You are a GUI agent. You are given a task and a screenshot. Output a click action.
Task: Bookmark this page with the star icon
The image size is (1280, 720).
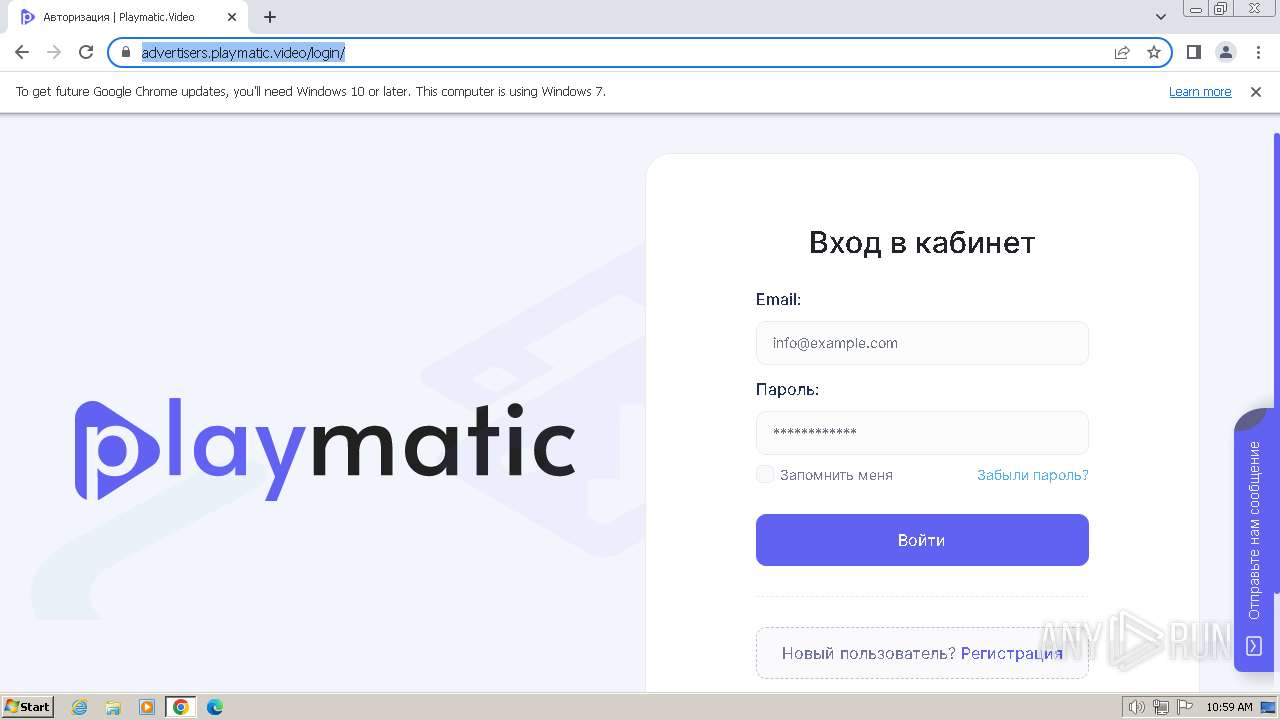[x=1154, y=52]
